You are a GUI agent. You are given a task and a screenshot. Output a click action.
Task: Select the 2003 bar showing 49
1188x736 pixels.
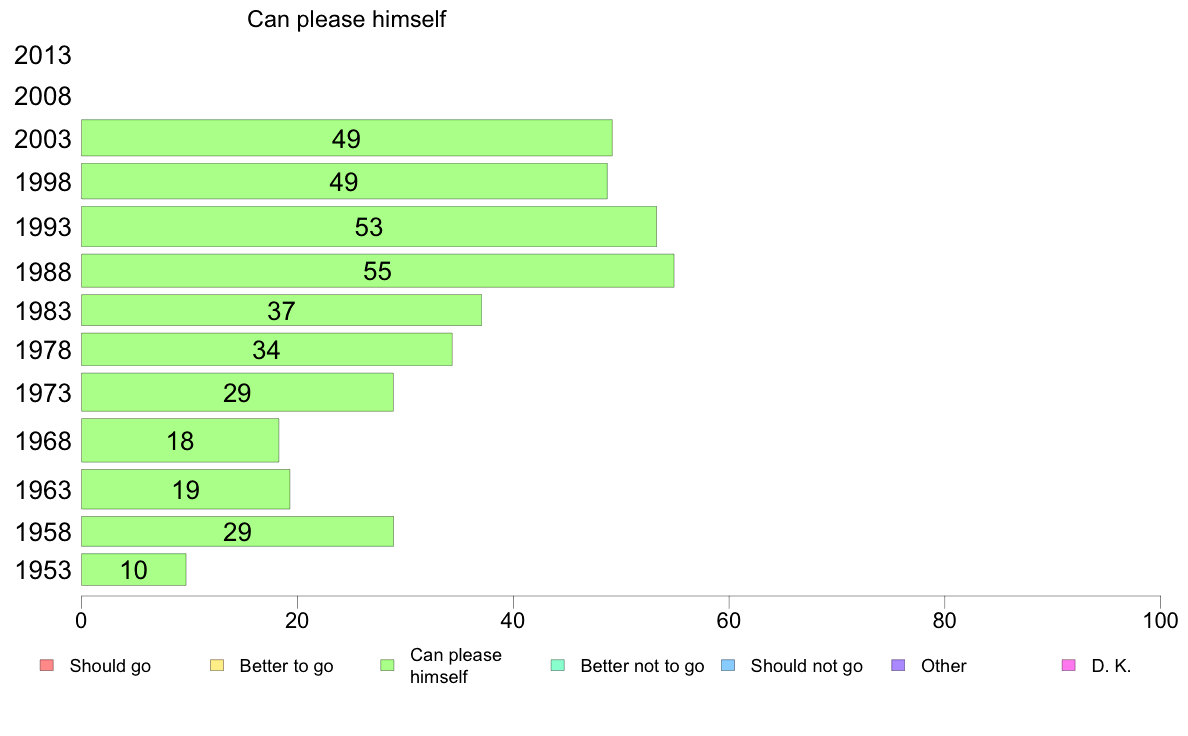click(x=347, y=138)
